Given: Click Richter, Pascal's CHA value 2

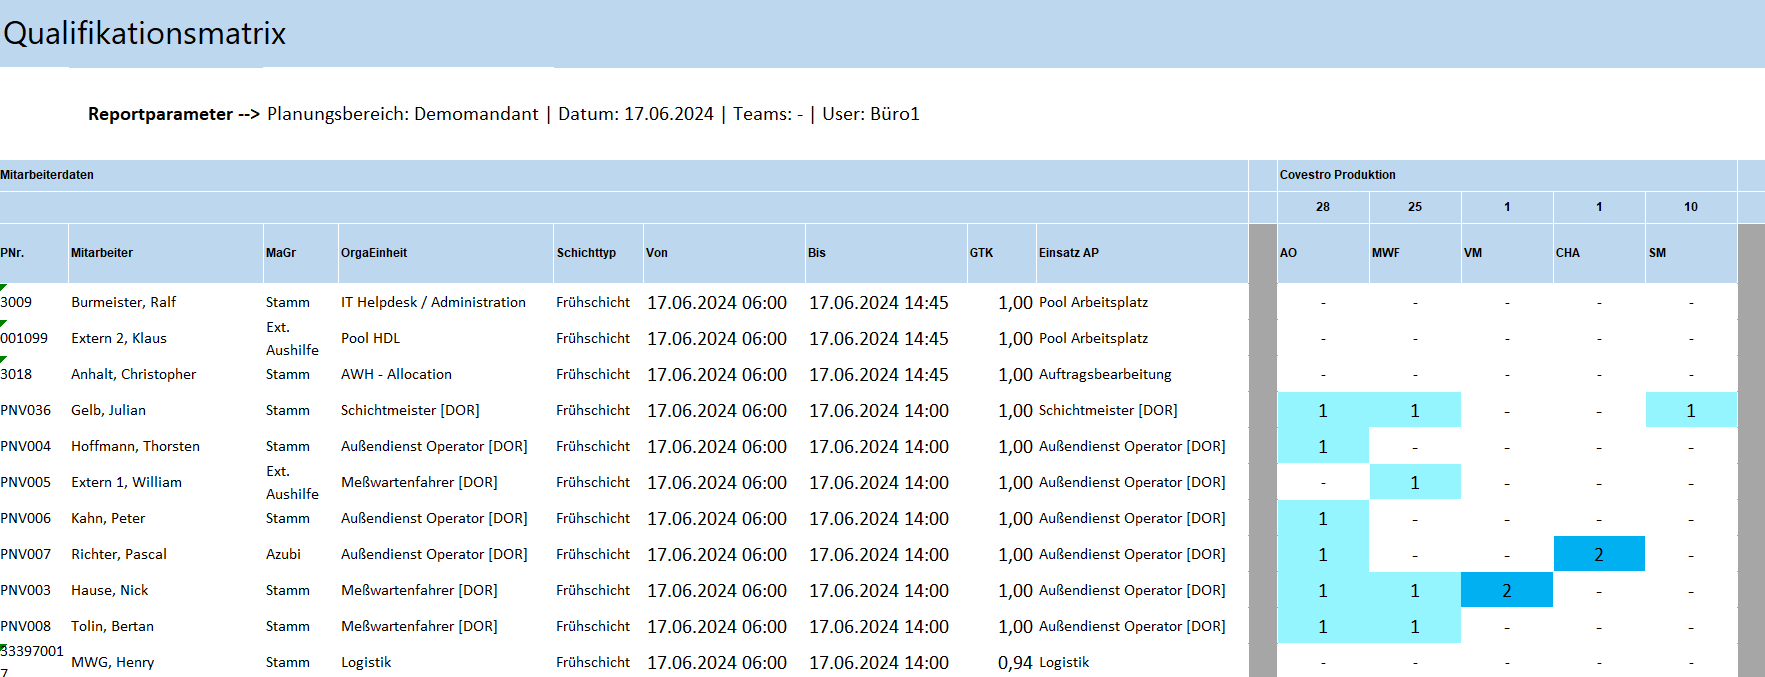Looking at the screenshot, I should tap(1599, 554).
